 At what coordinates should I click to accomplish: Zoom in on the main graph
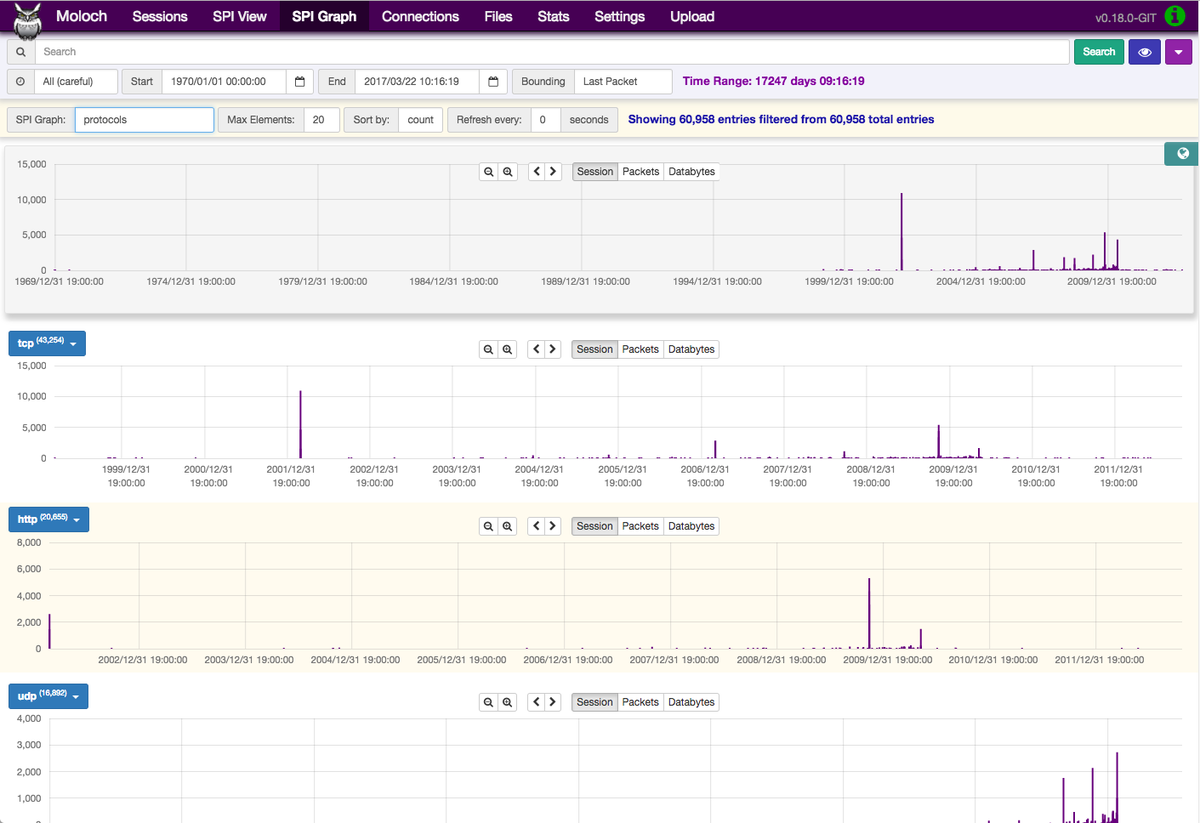[508, 172]
